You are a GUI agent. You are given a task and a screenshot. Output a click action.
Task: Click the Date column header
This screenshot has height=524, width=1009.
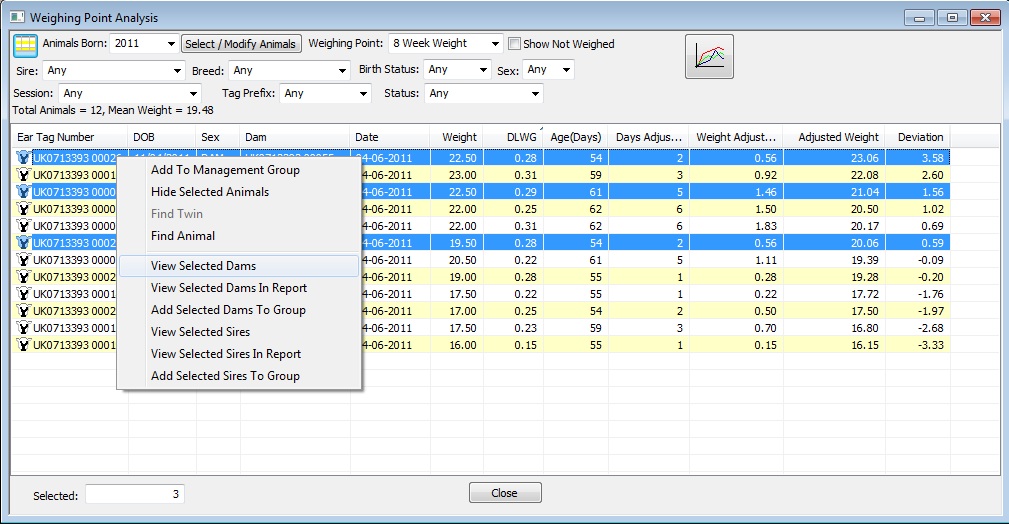pos(390,137)
